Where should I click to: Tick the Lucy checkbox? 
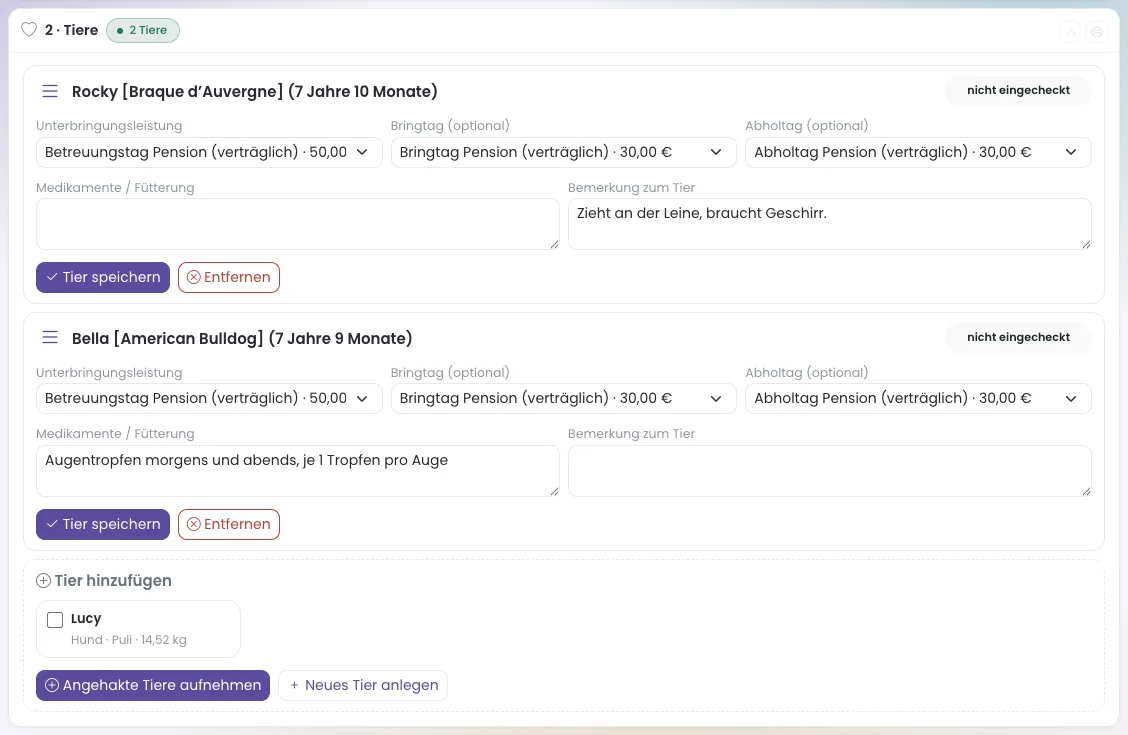click(55, 620)
